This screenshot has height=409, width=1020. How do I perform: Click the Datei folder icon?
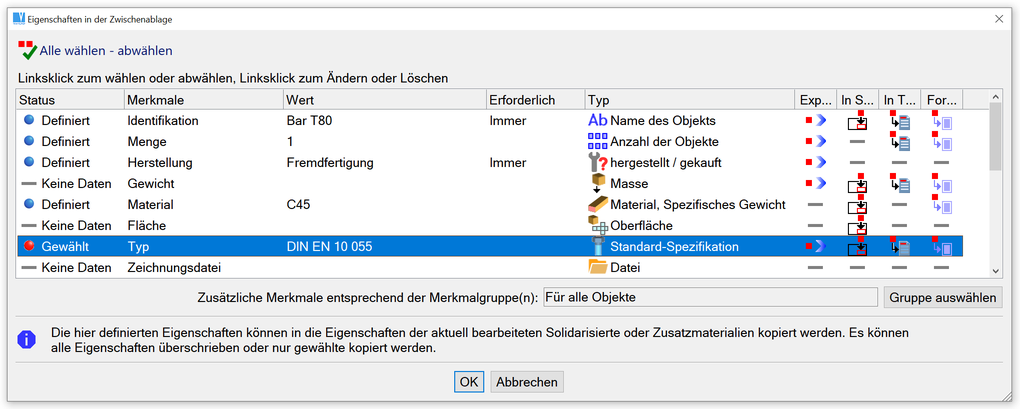coord(598,267)
